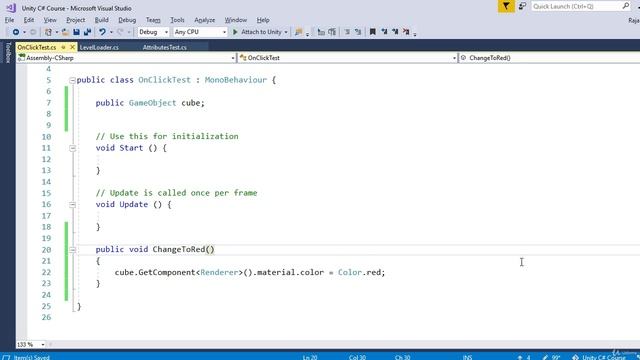Open the Project menu
Viewport: 640px width, 360px height.
[x=76, y=20]
